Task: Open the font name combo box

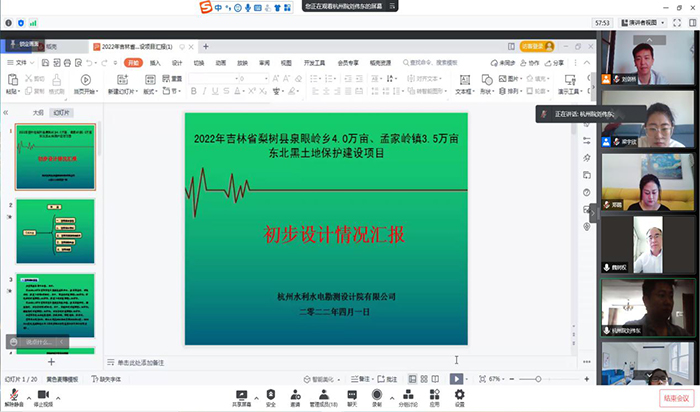Action: (x=213, y=79)
